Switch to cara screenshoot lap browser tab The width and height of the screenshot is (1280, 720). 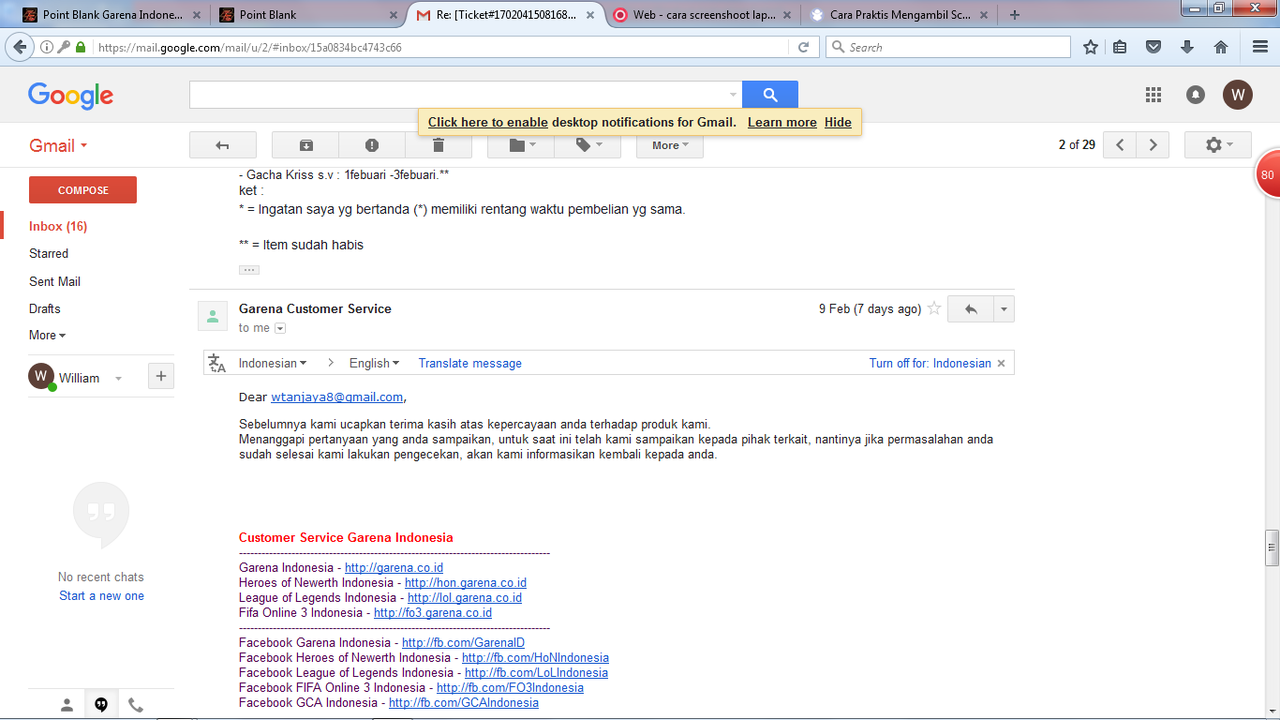pyautogui.click(x=704, y=15)
